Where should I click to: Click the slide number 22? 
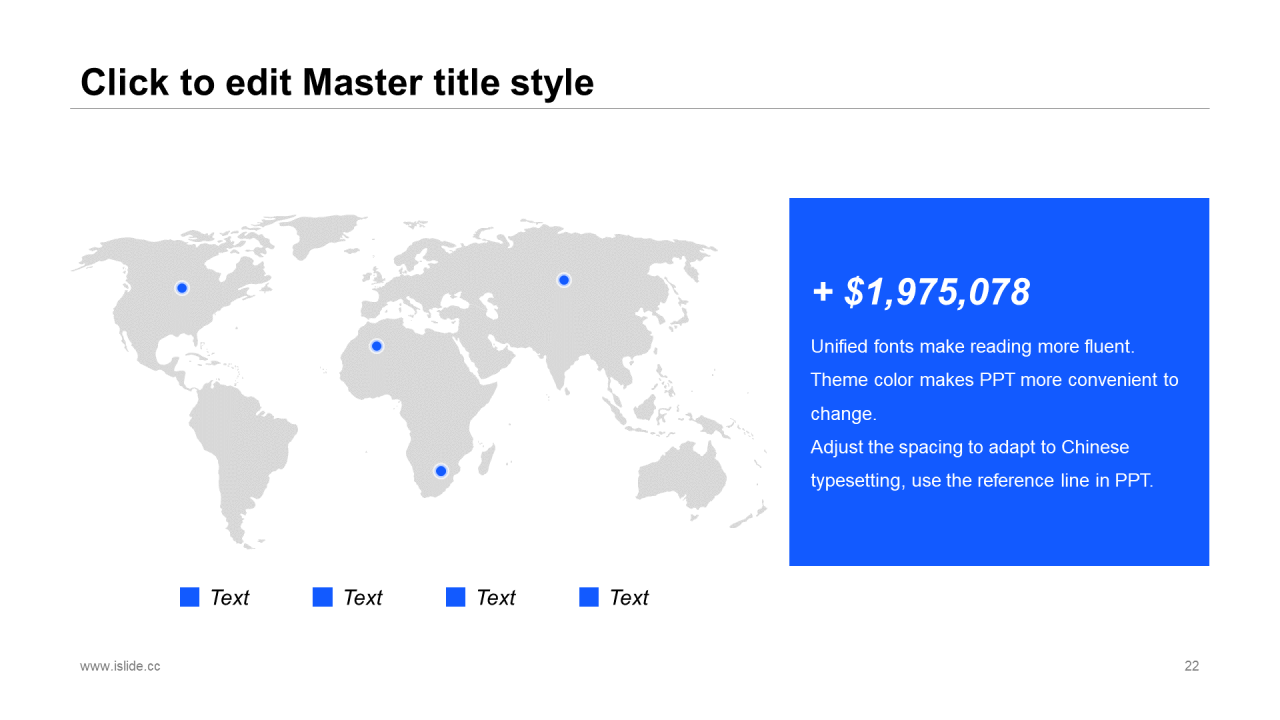[x=1191, y=666]
